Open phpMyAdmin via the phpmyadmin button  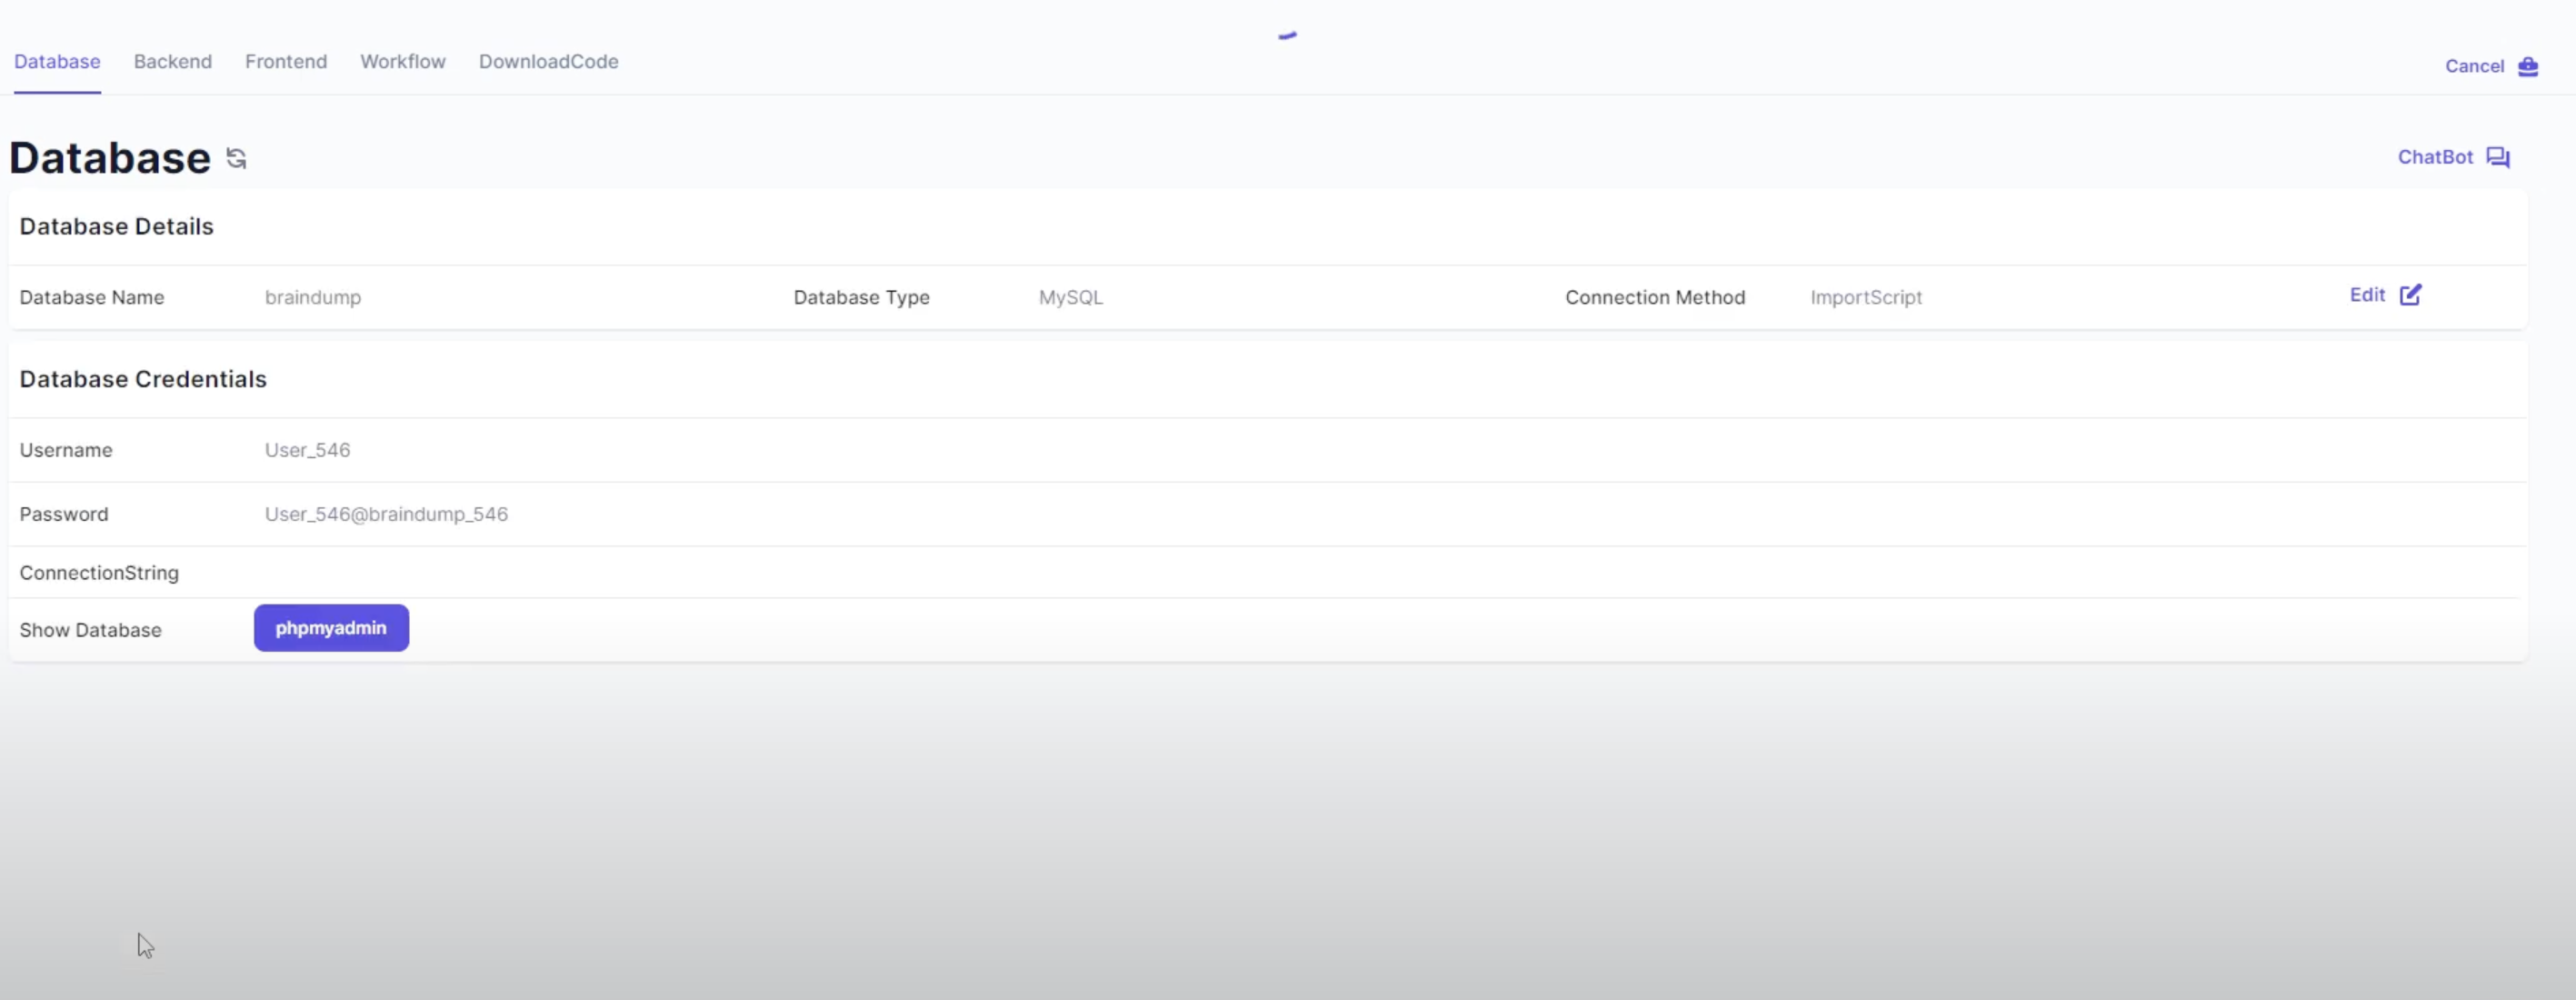tap(330, 628)
